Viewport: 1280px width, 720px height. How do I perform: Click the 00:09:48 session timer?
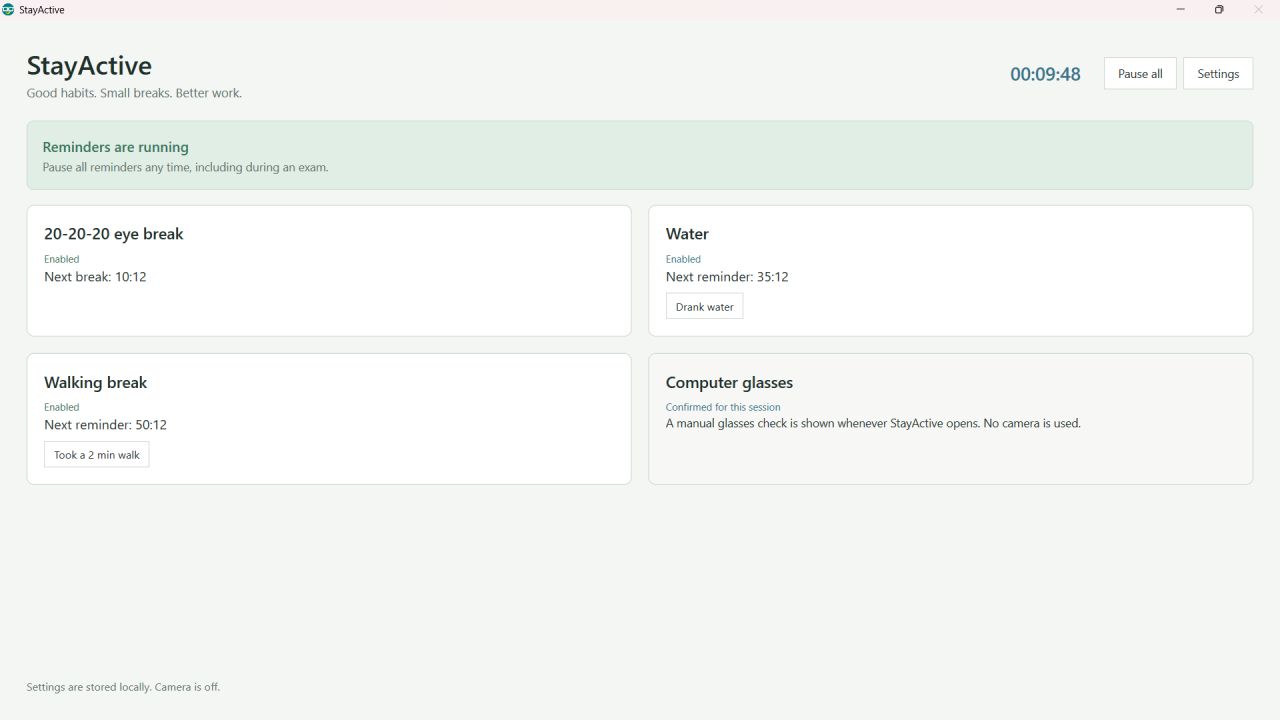click(x=1045, y=74)
